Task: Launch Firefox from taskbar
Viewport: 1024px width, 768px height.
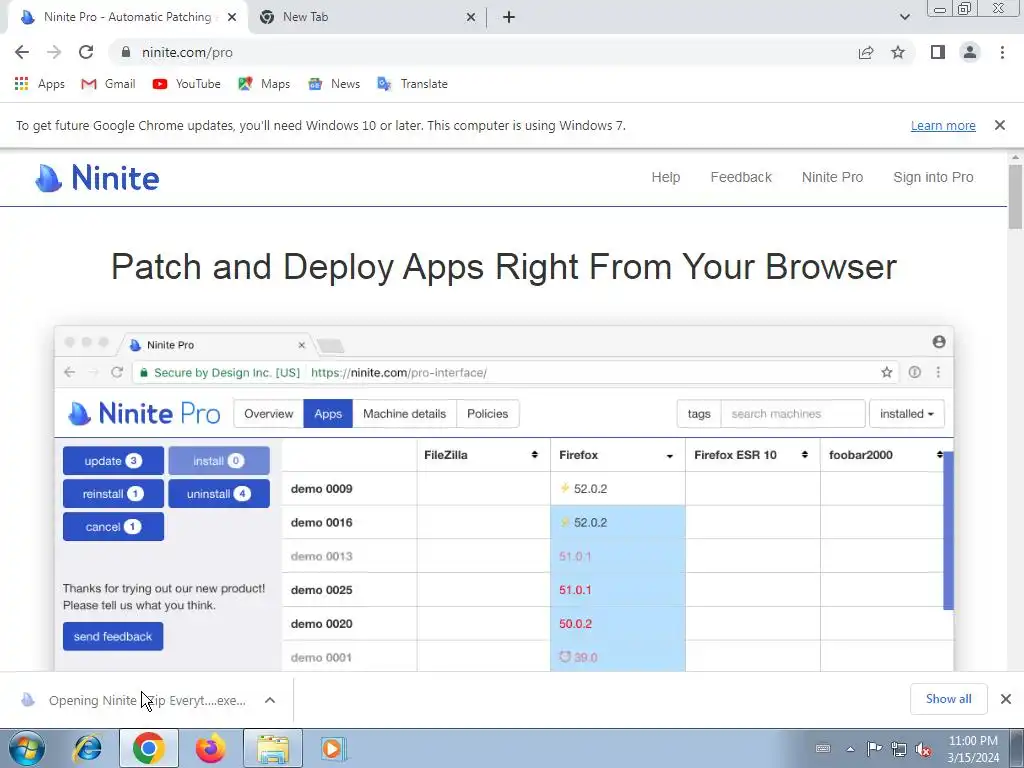Action: click(210, 748)
